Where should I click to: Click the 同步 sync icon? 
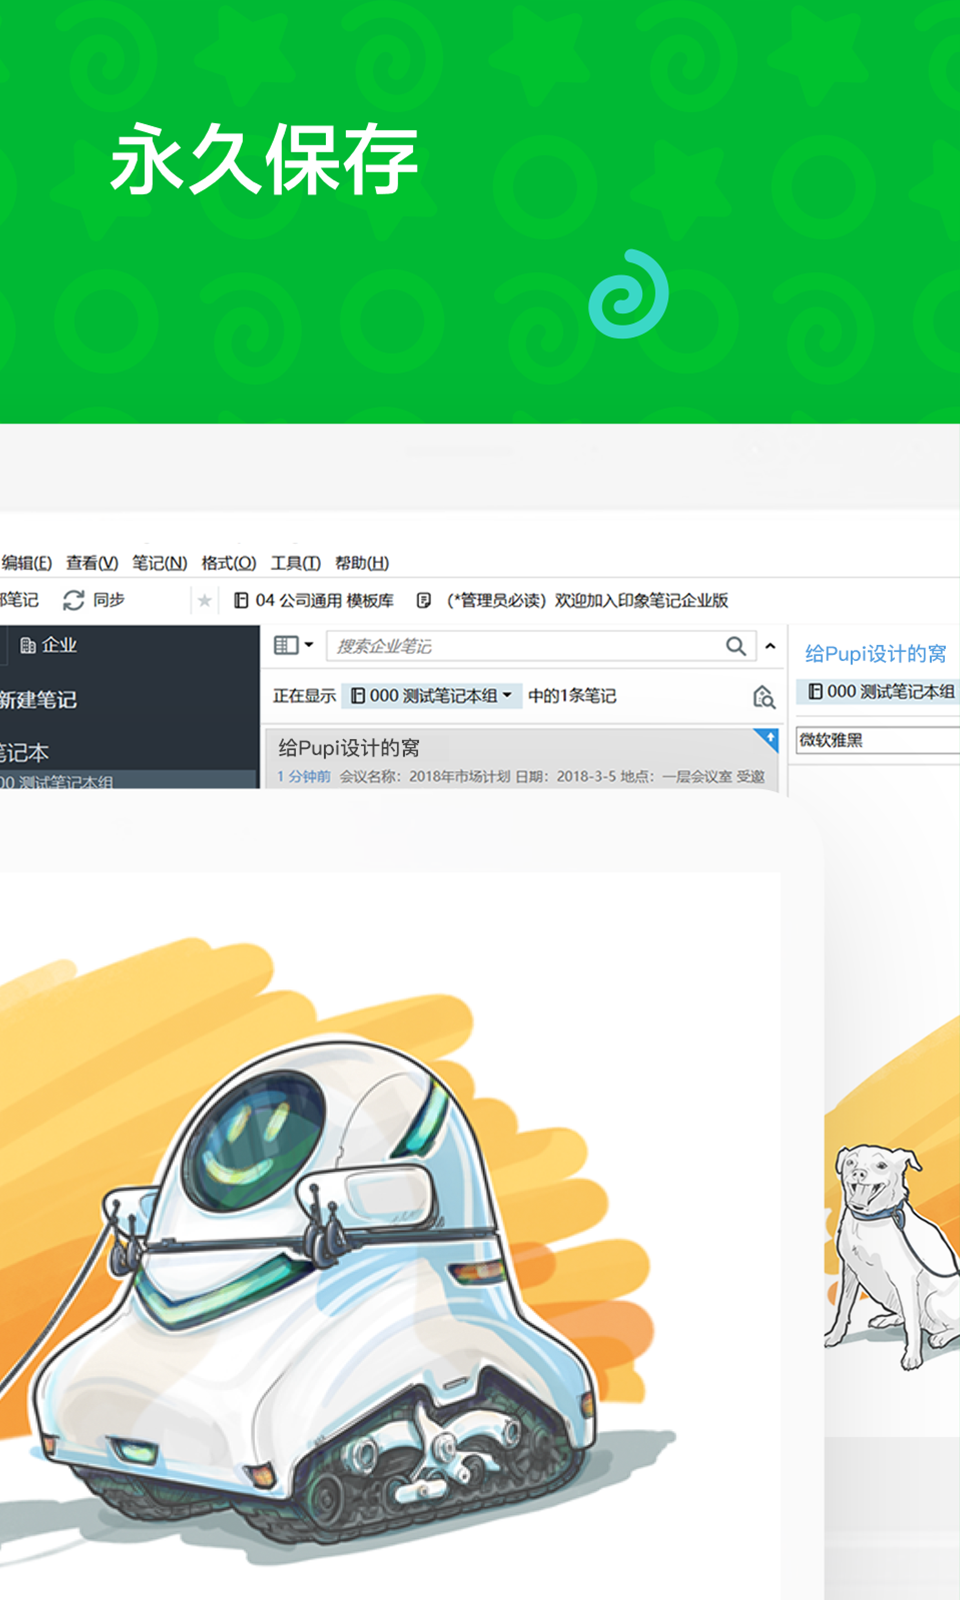coord(74,600)
